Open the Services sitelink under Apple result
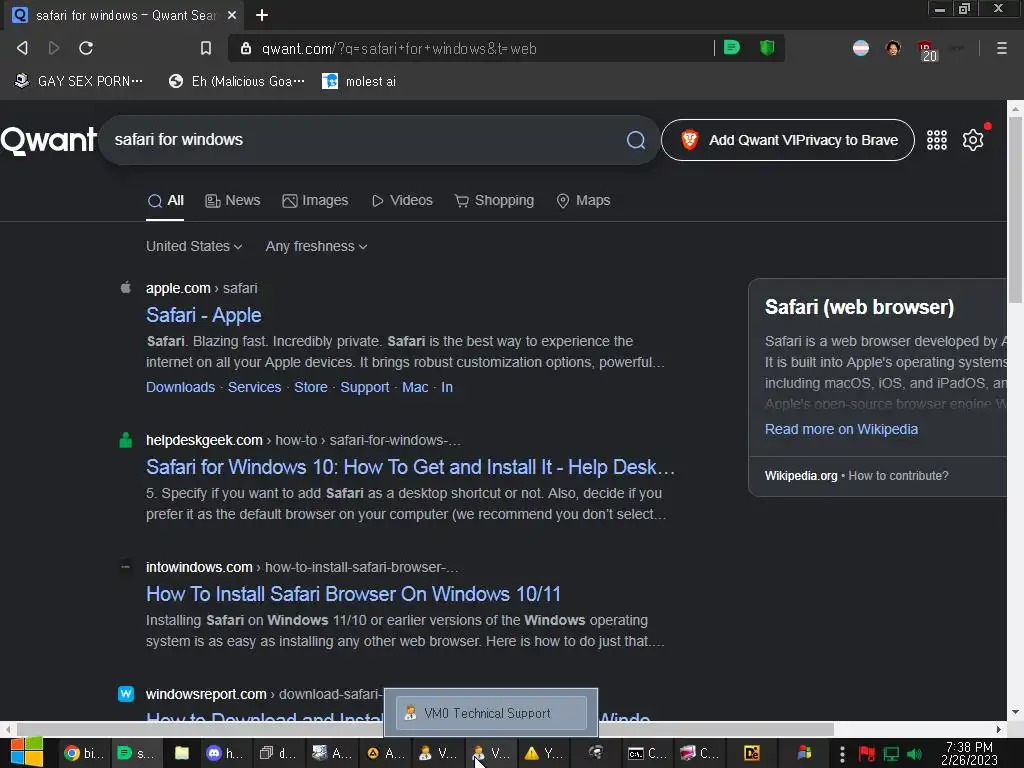The image size is (1024, 768). [255, 387]
